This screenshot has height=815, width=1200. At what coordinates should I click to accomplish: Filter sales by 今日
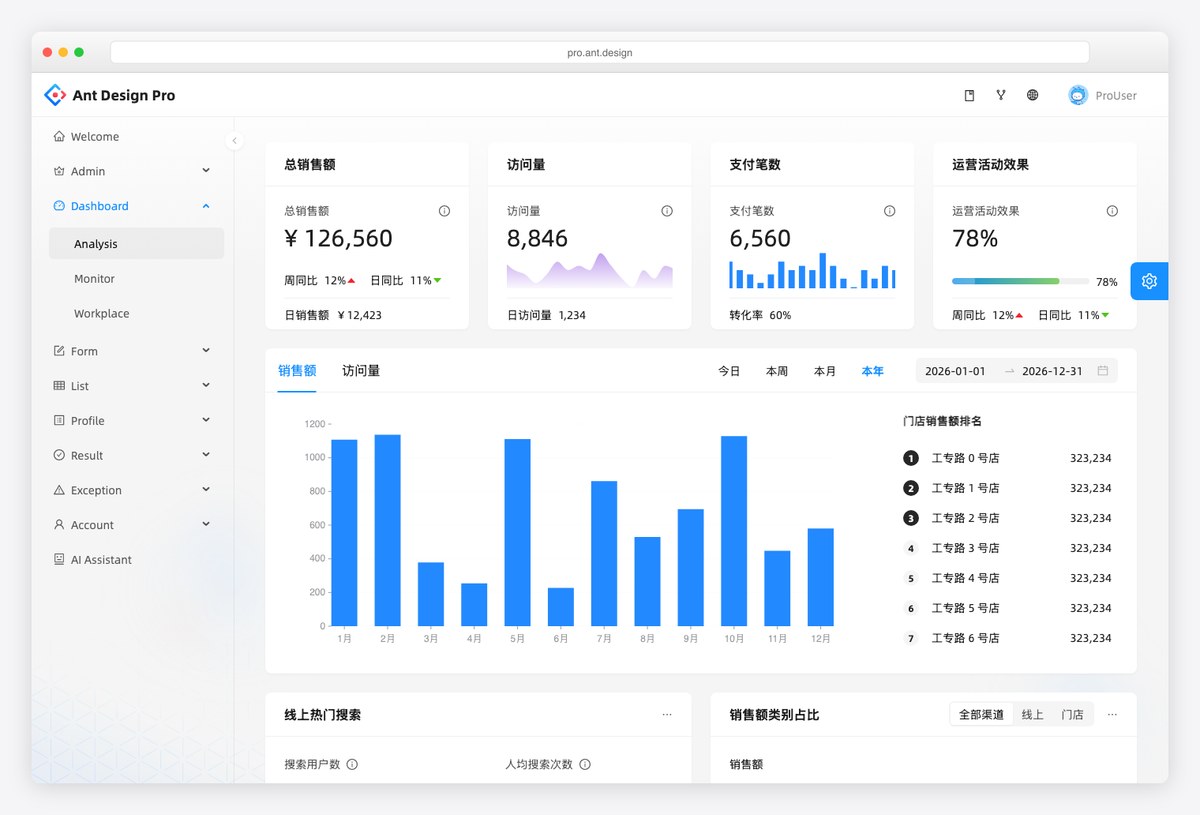(729, 371)
